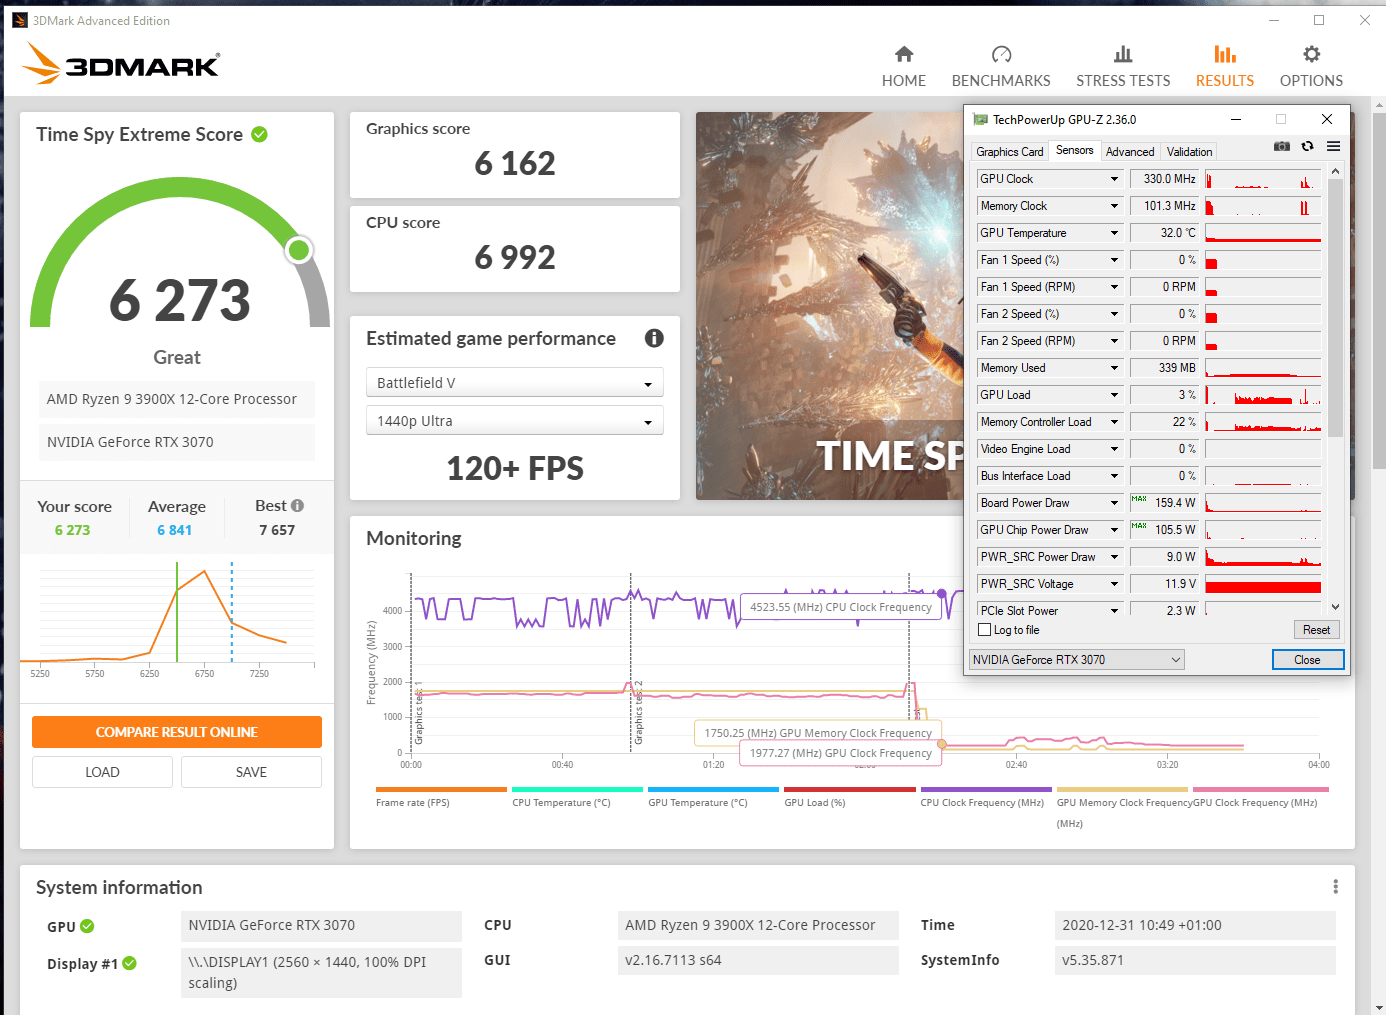Screen dimensions: 1386x1015
Task: Click the GPU-Z Close button
Action: point(1307,660)
